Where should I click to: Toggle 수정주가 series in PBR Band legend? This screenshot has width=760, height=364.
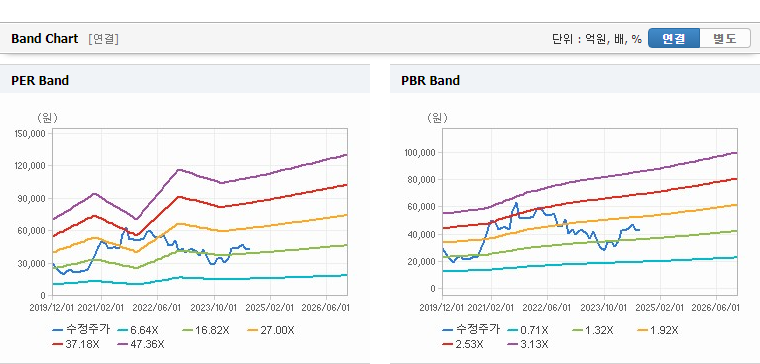[471, 330]
